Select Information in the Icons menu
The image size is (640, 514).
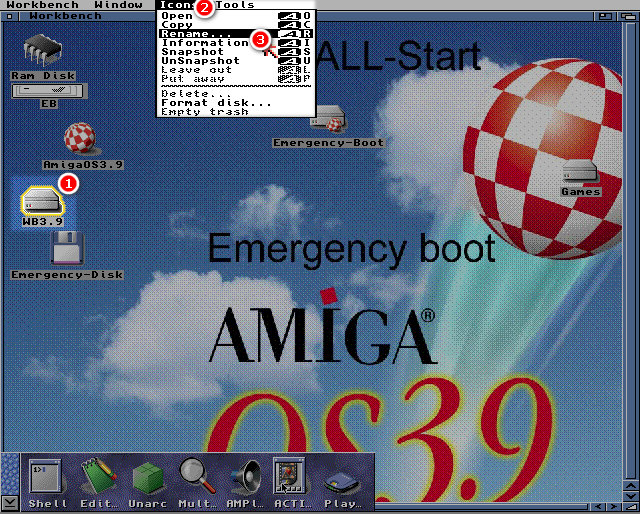click(205, 43)
